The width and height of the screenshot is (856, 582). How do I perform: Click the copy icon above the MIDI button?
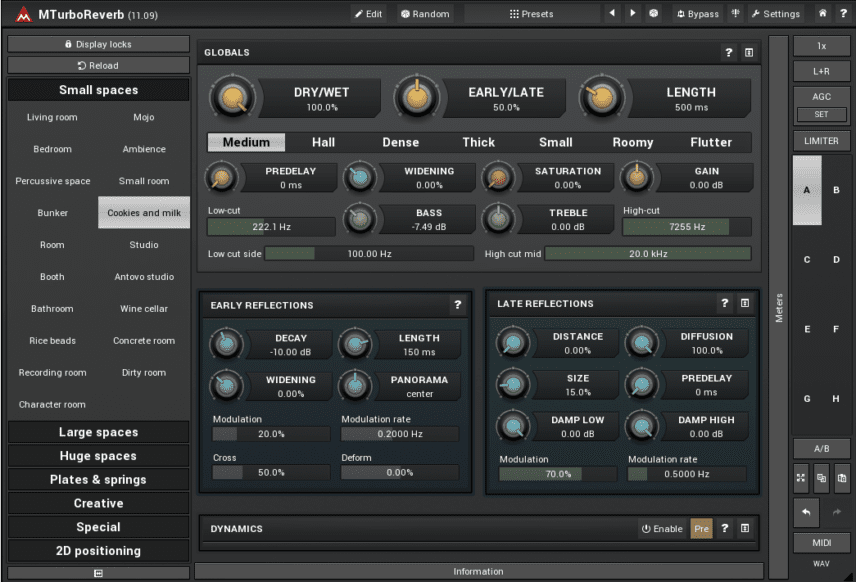[x=821, y=478]
